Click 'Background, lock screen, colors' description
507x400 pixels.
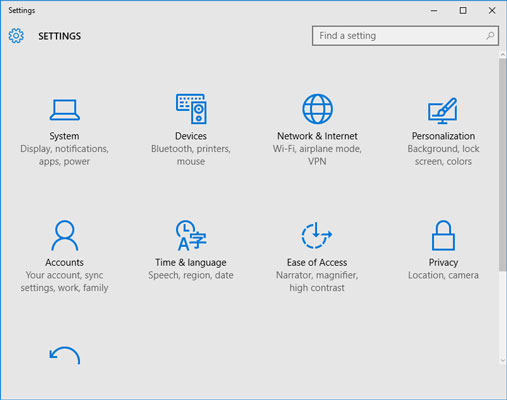(x=443, y=155)
